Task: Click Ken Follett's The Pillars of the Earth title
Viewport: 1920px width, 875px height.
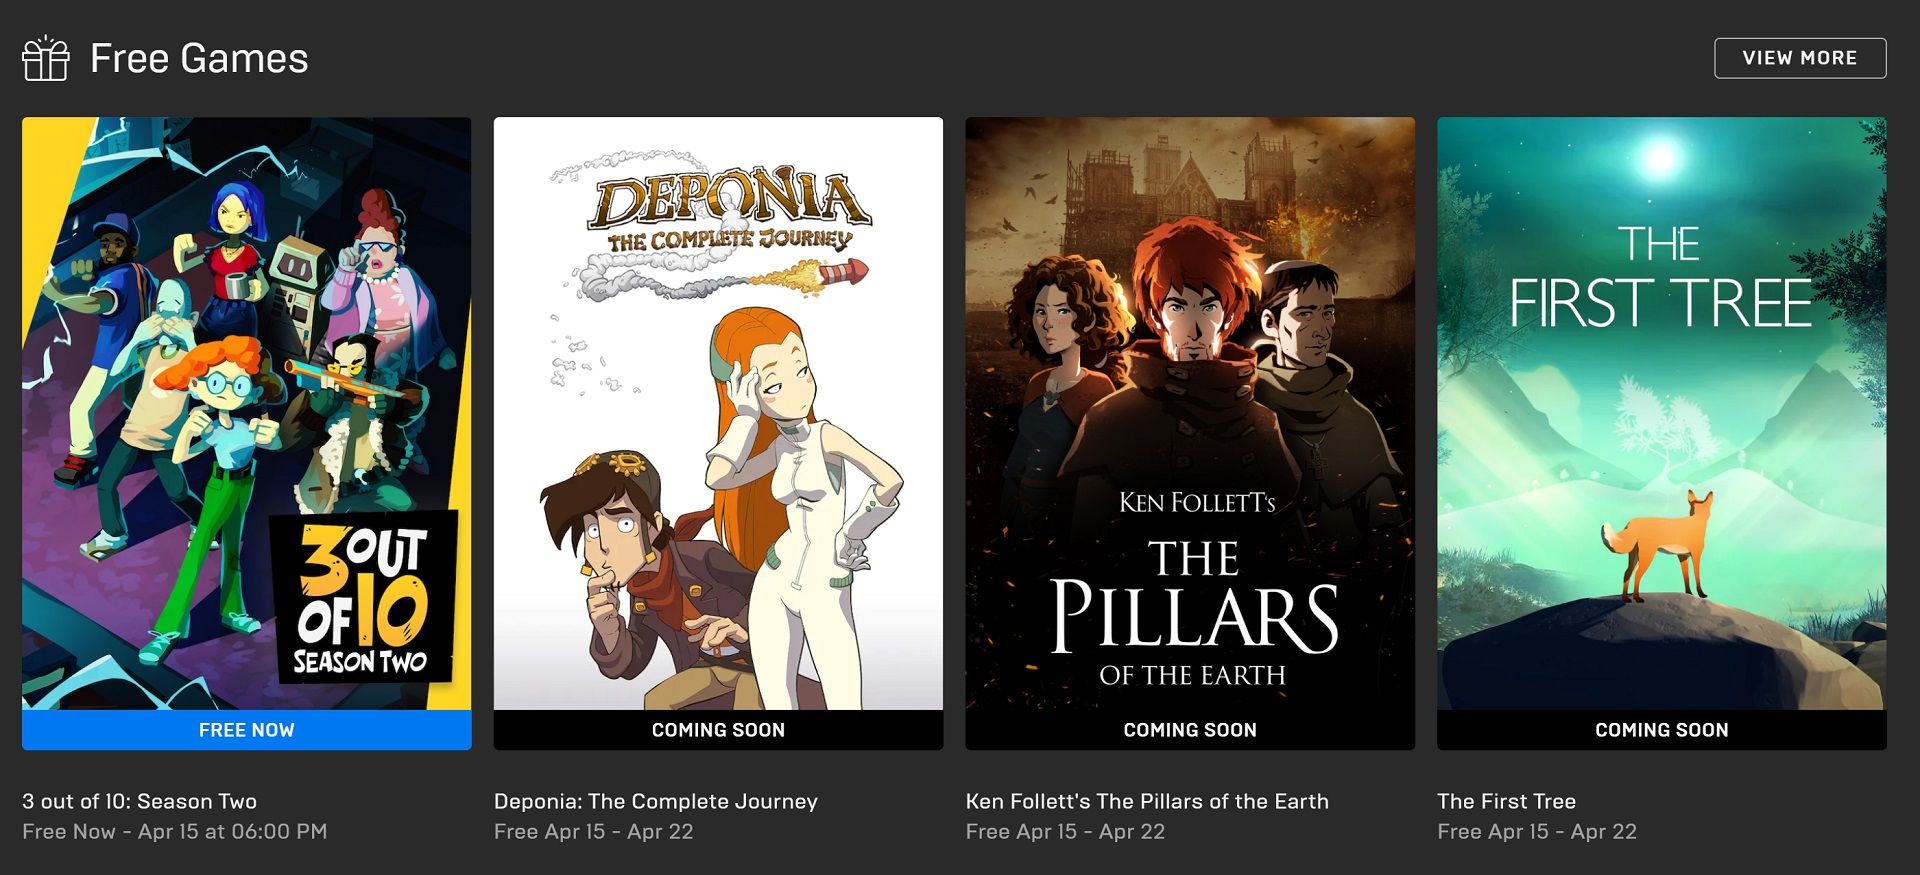Action: (1147, 801)
